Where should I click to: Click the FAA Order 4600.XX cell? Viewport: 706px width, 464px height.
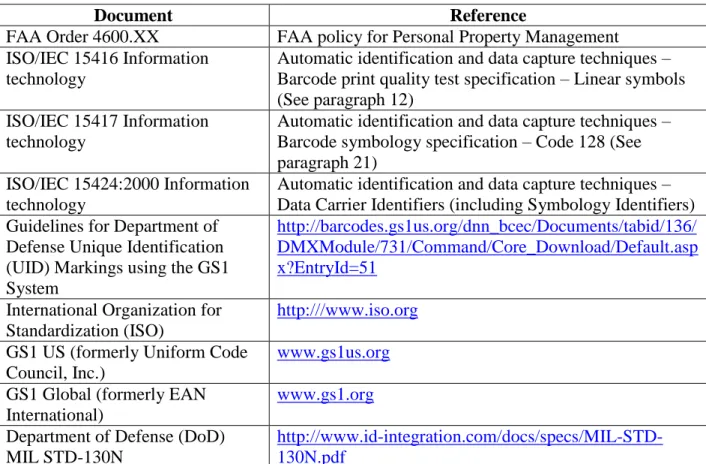pos(134,36)
